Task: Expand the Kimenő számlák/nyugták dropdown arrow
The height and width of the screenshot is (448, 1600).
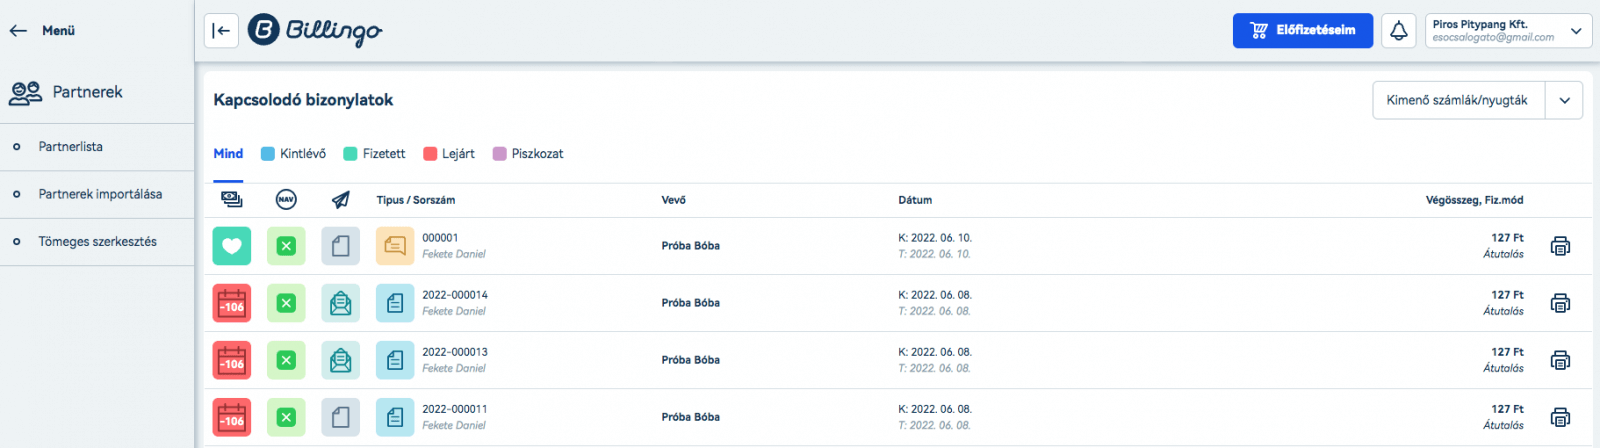Action: coord(1564,100)
